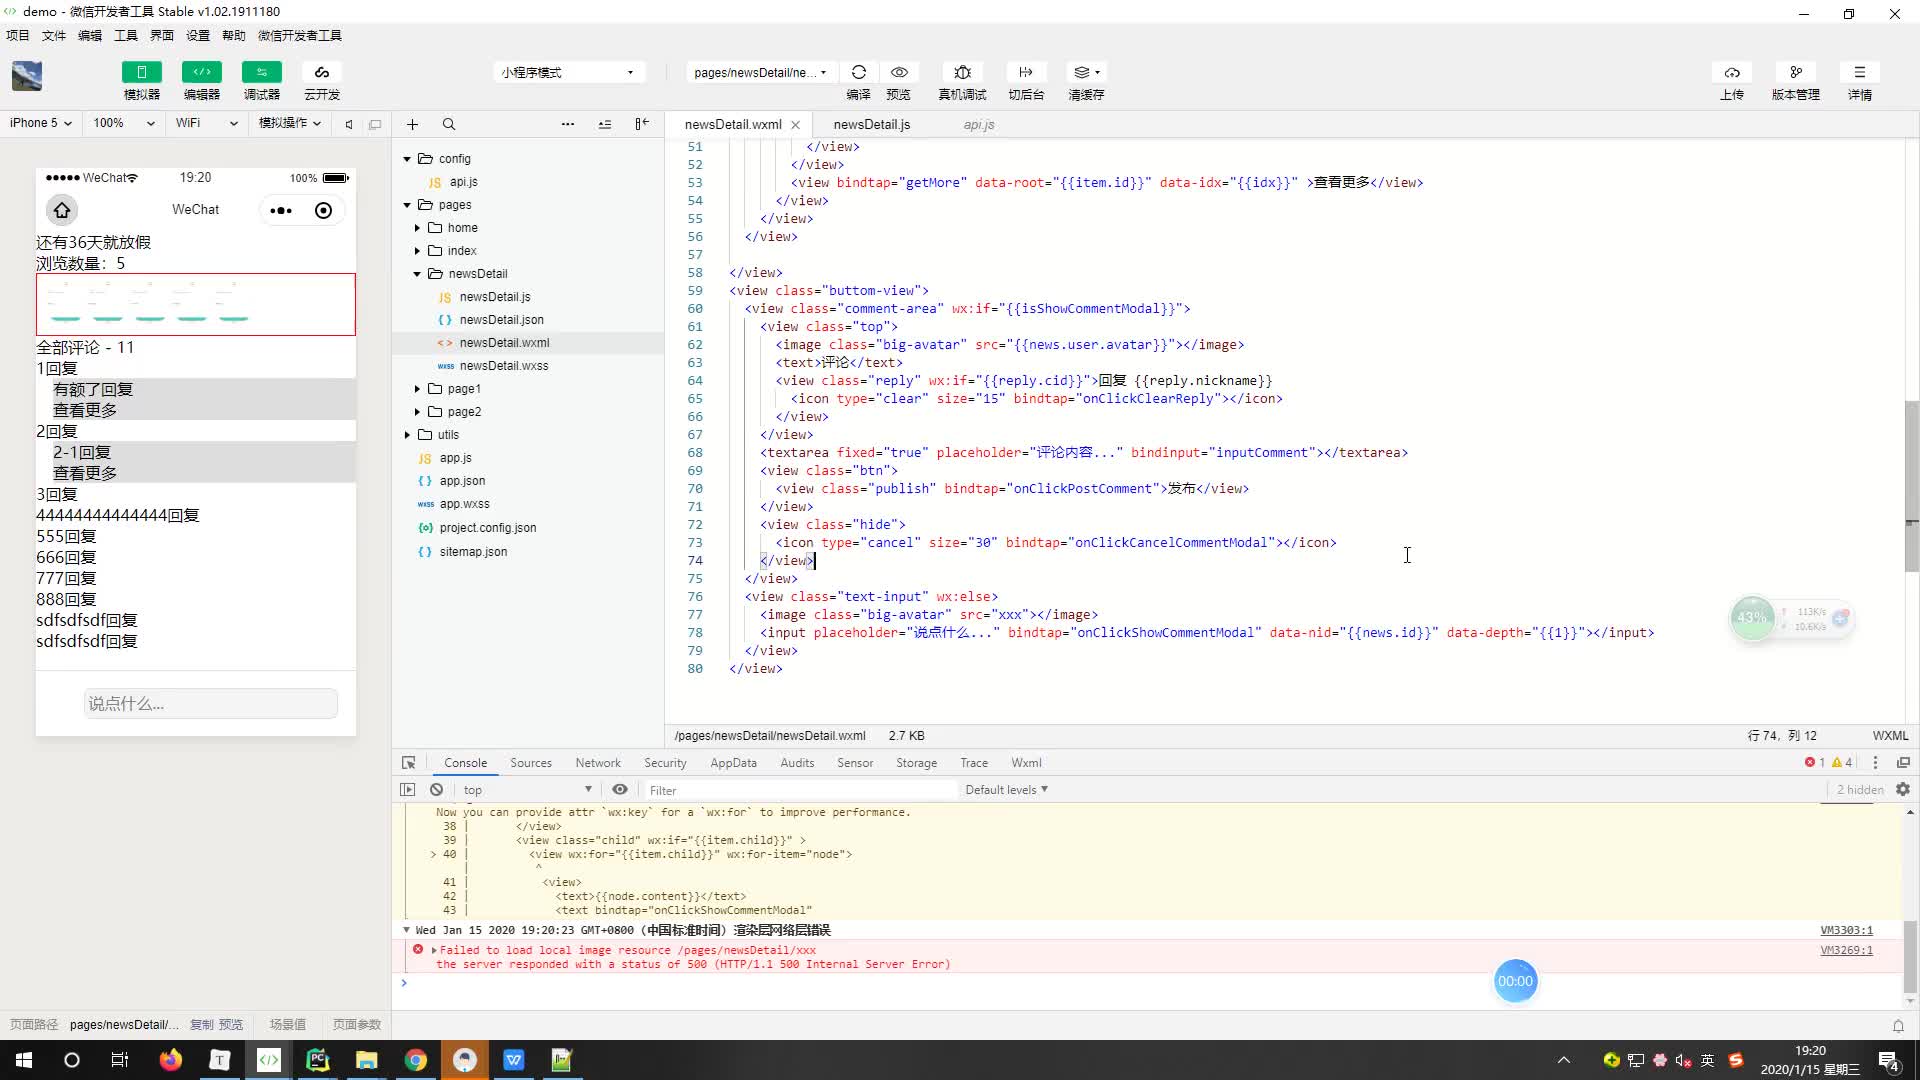Open the 100% zoom dropdown
This screenshot has height=1080, width=1920.
click(x=123, y=123)
